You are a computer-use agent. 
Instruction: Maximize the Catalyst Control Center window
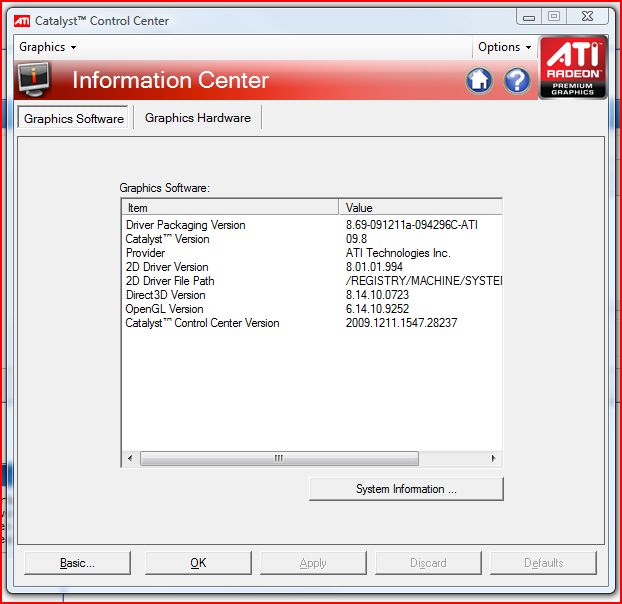(x=554, y=16)
